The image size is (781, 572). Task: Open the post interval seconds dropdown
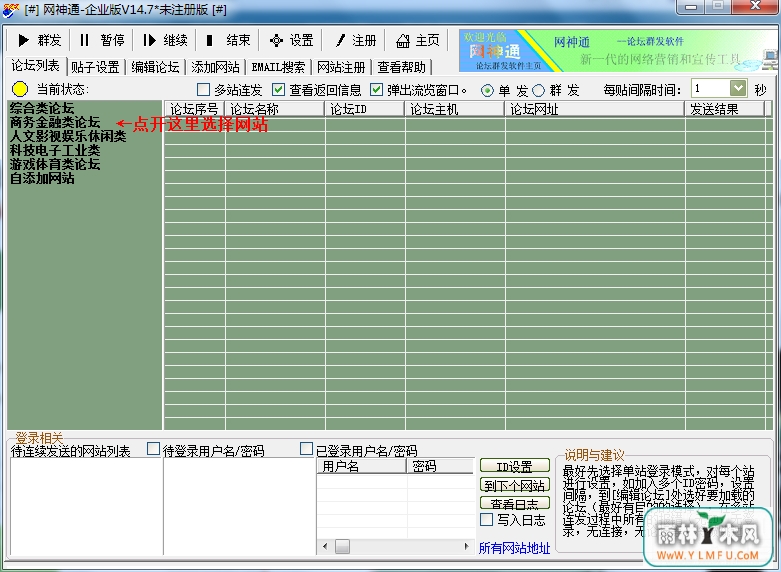738,89
